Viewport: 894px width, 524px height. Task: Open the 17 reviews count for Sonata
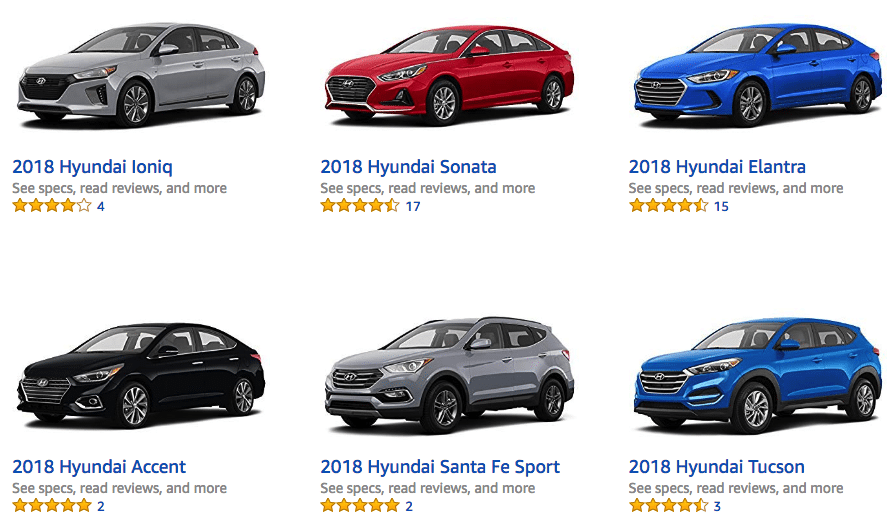(413, 206)
